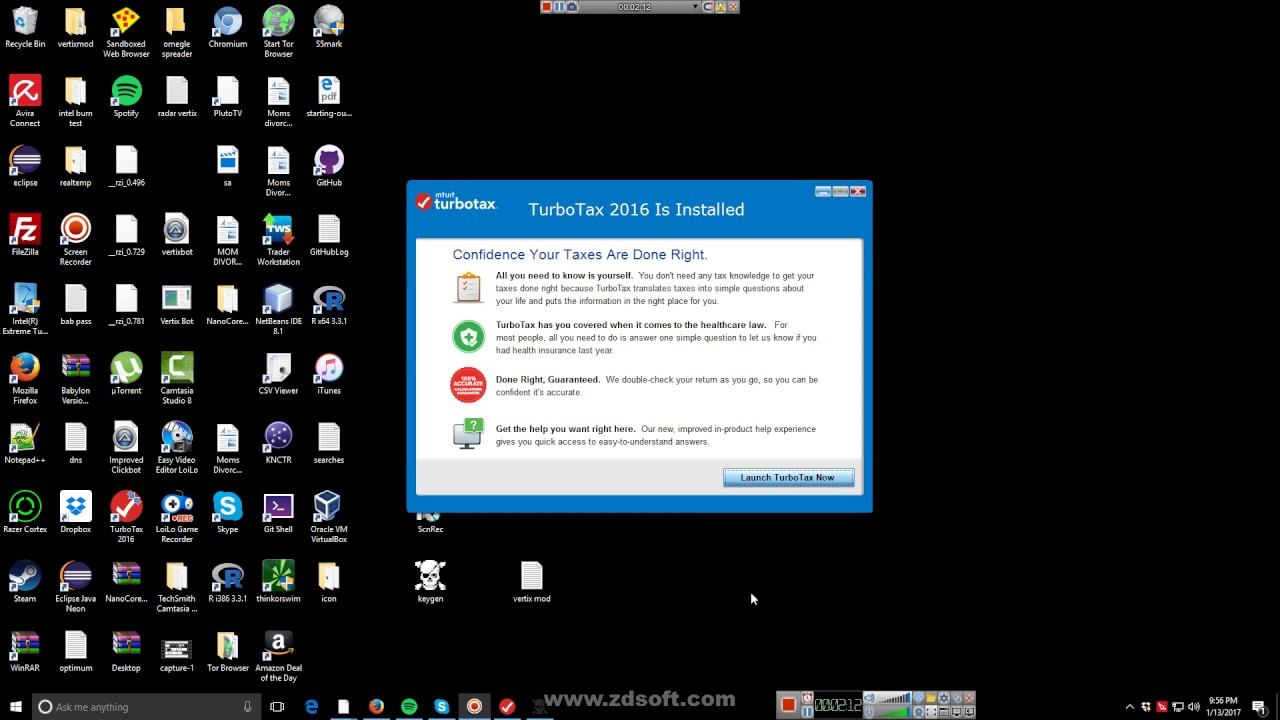
Task: Select Oracle VM VirtualBox icon
Action: tap(328, 517)
